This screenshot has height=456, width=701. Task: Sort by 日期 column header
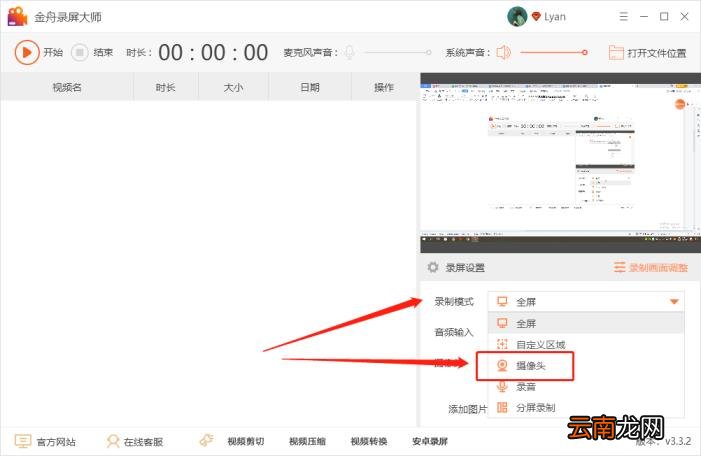click(x=310, y=87)
